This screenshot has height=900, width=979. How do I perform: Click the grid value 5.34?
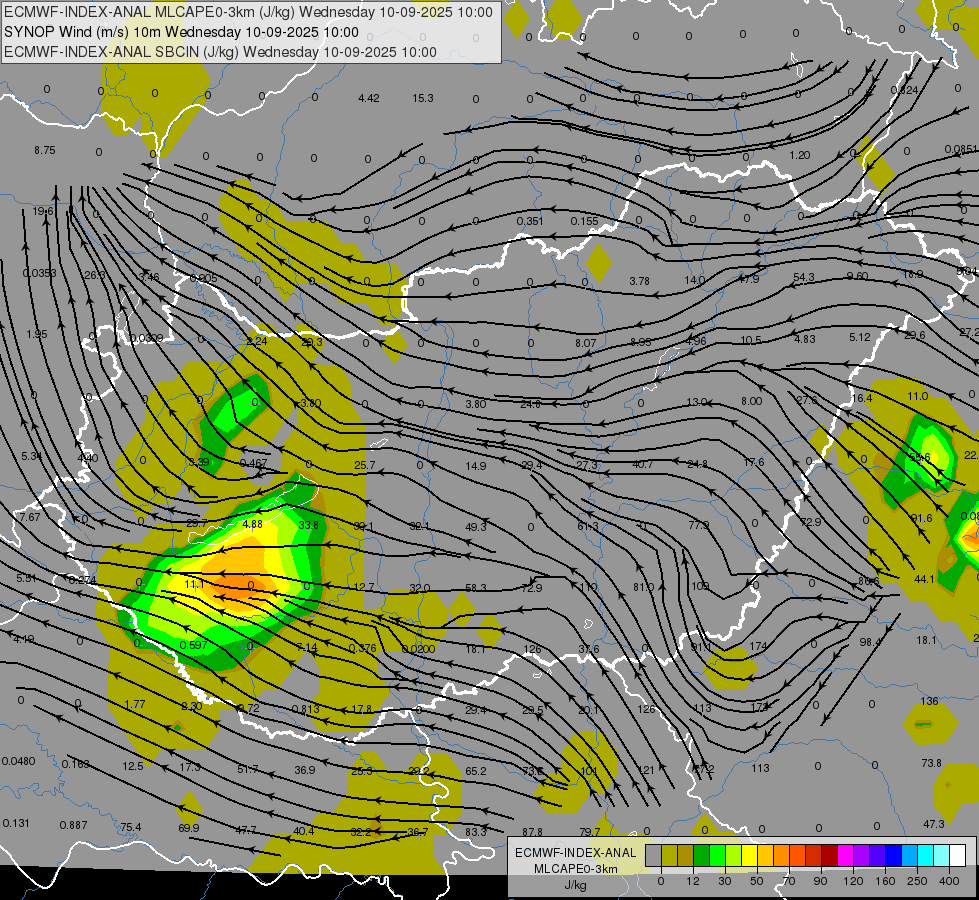click(x=32, y=456)
